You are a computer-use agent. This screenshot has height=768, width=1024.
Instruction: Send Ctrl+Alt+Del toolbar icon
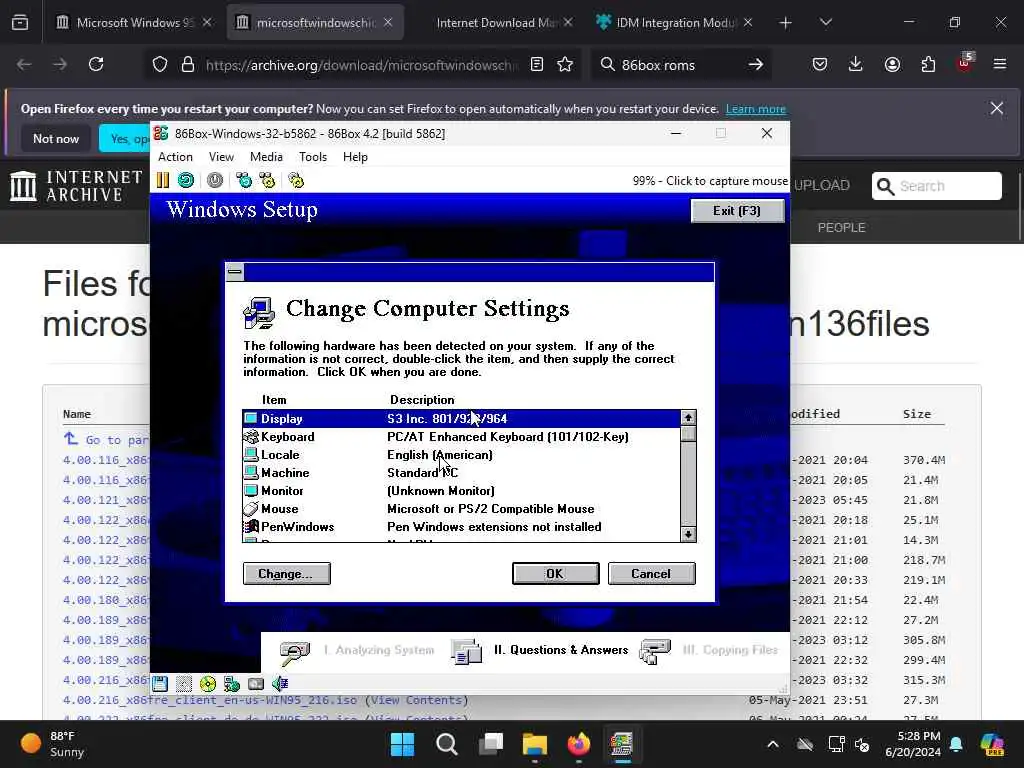coord(244,180)
